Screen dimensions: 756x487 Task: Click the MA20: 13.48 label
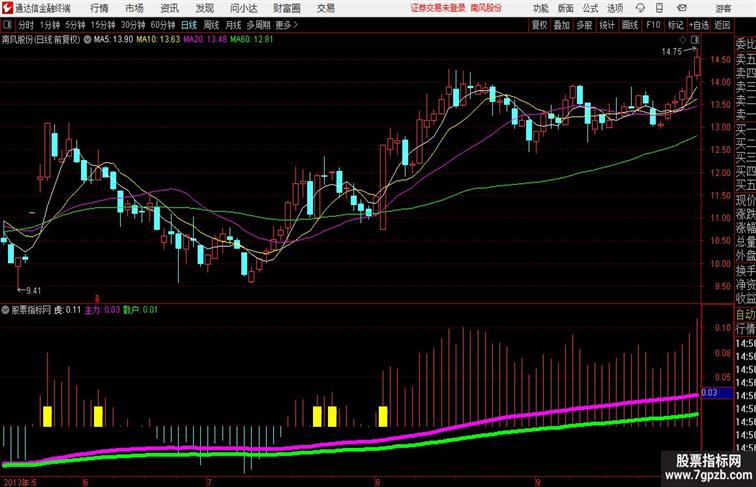(205, 40)
